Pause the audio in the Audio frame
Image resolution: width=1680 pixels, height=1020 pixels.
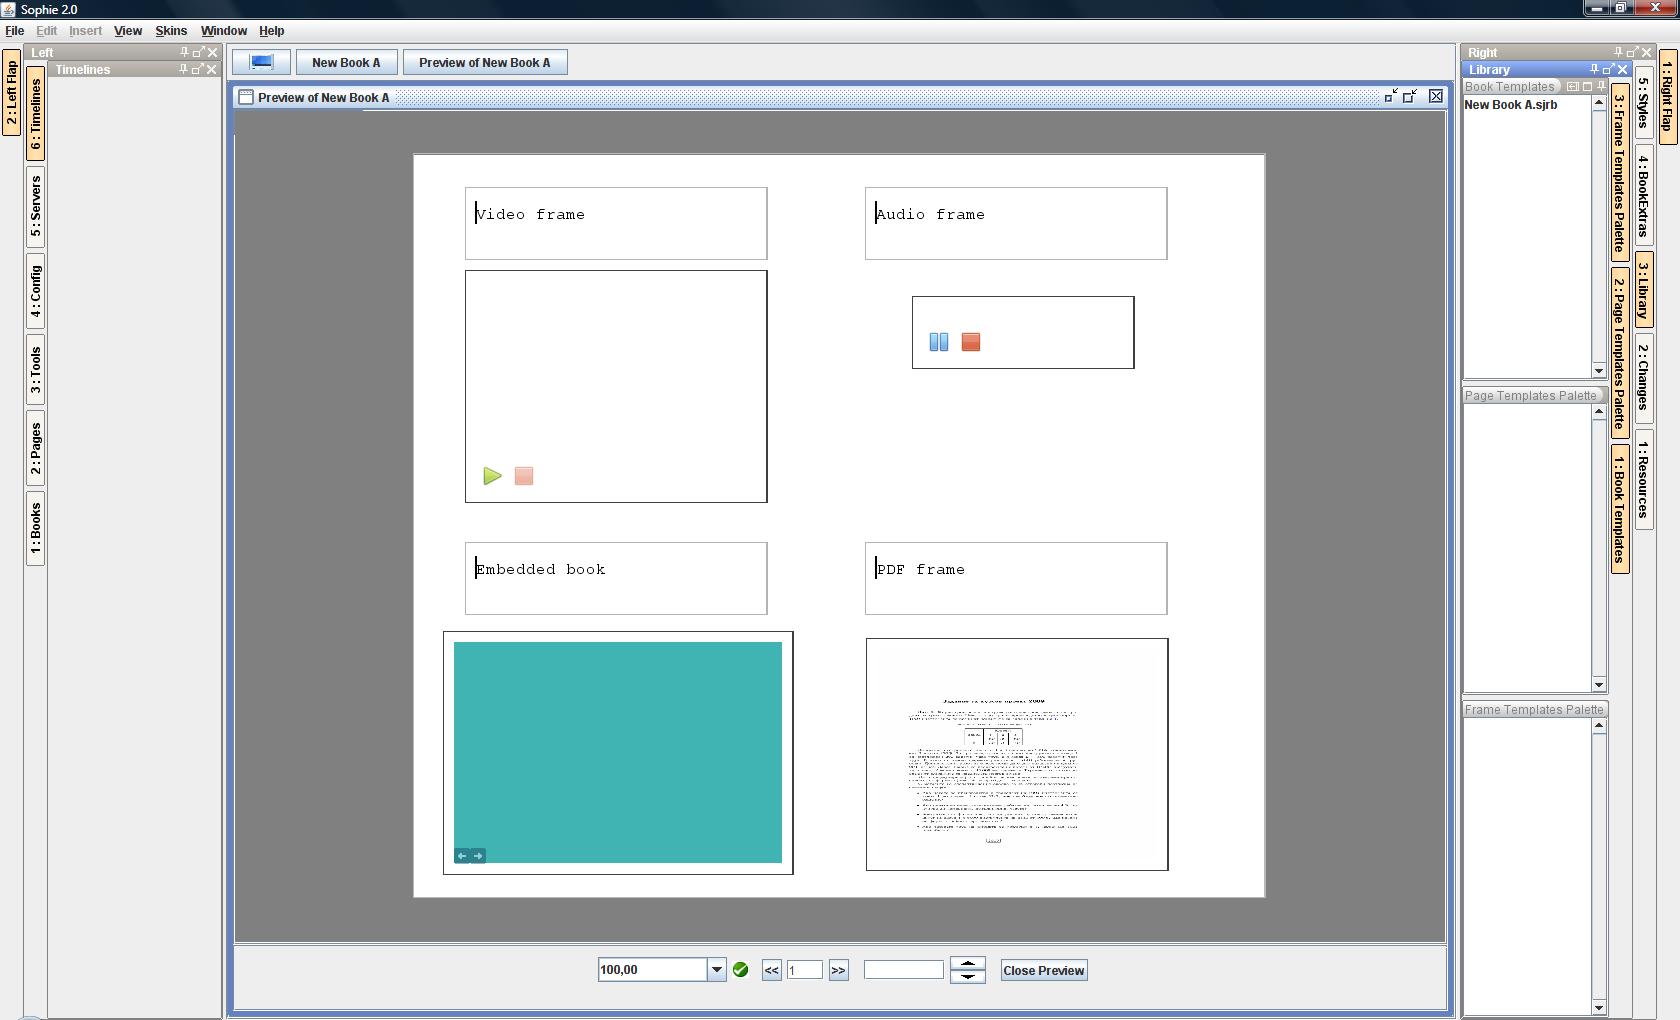[939, 342]
